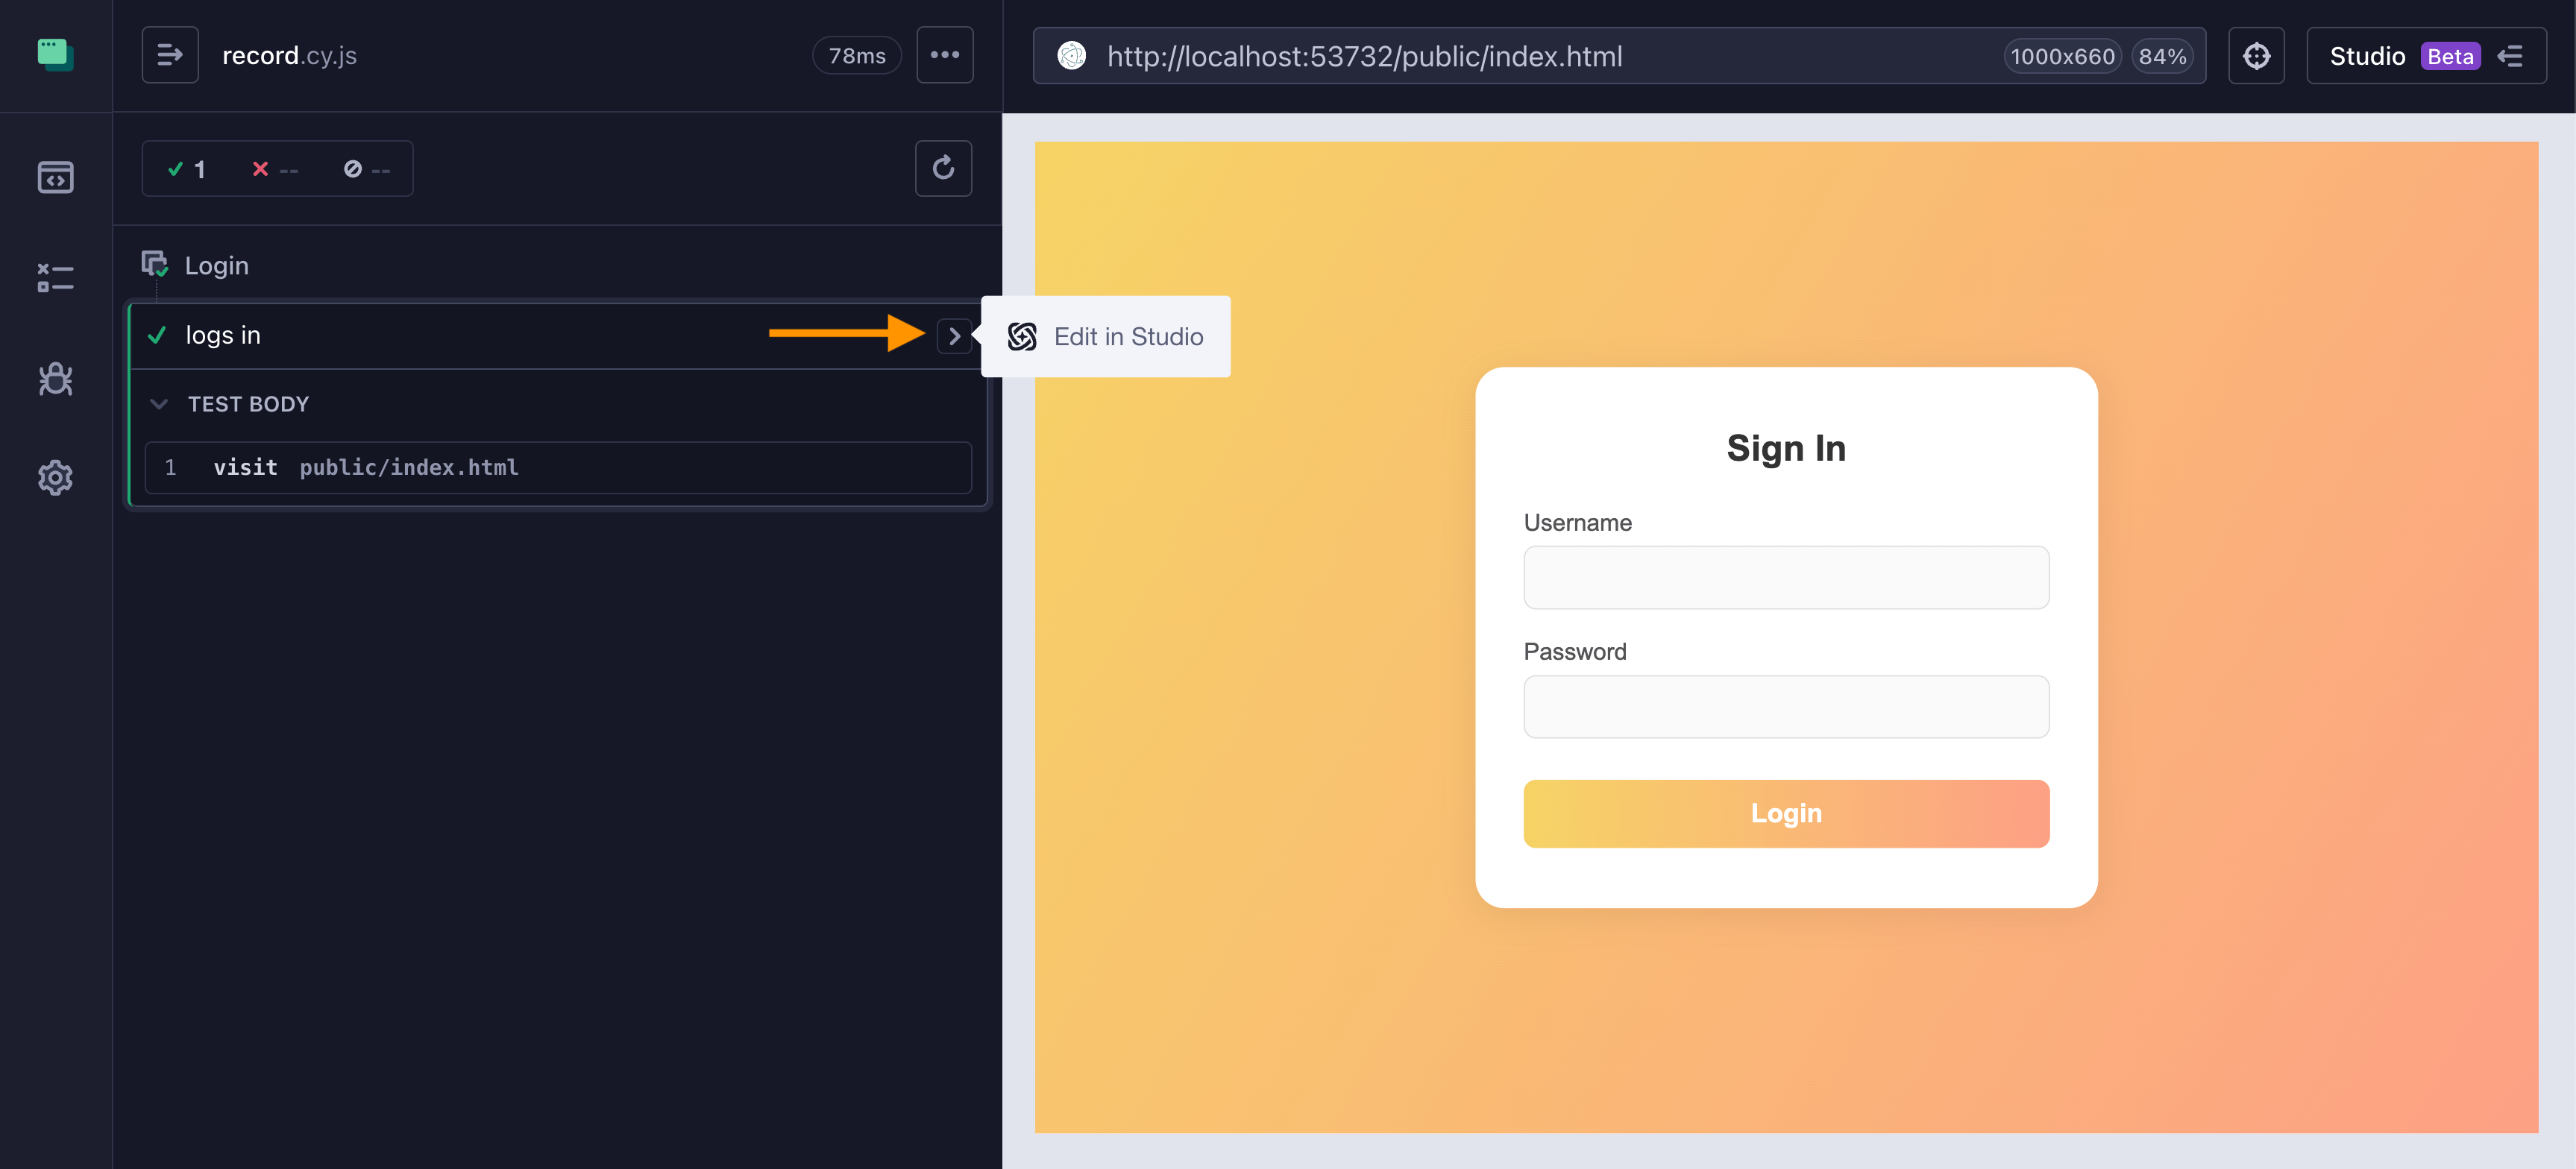The width and height of the screenshot is (2576, 1169).
Task: Open the Specs view from the sidebar
Action: [55, 178]
